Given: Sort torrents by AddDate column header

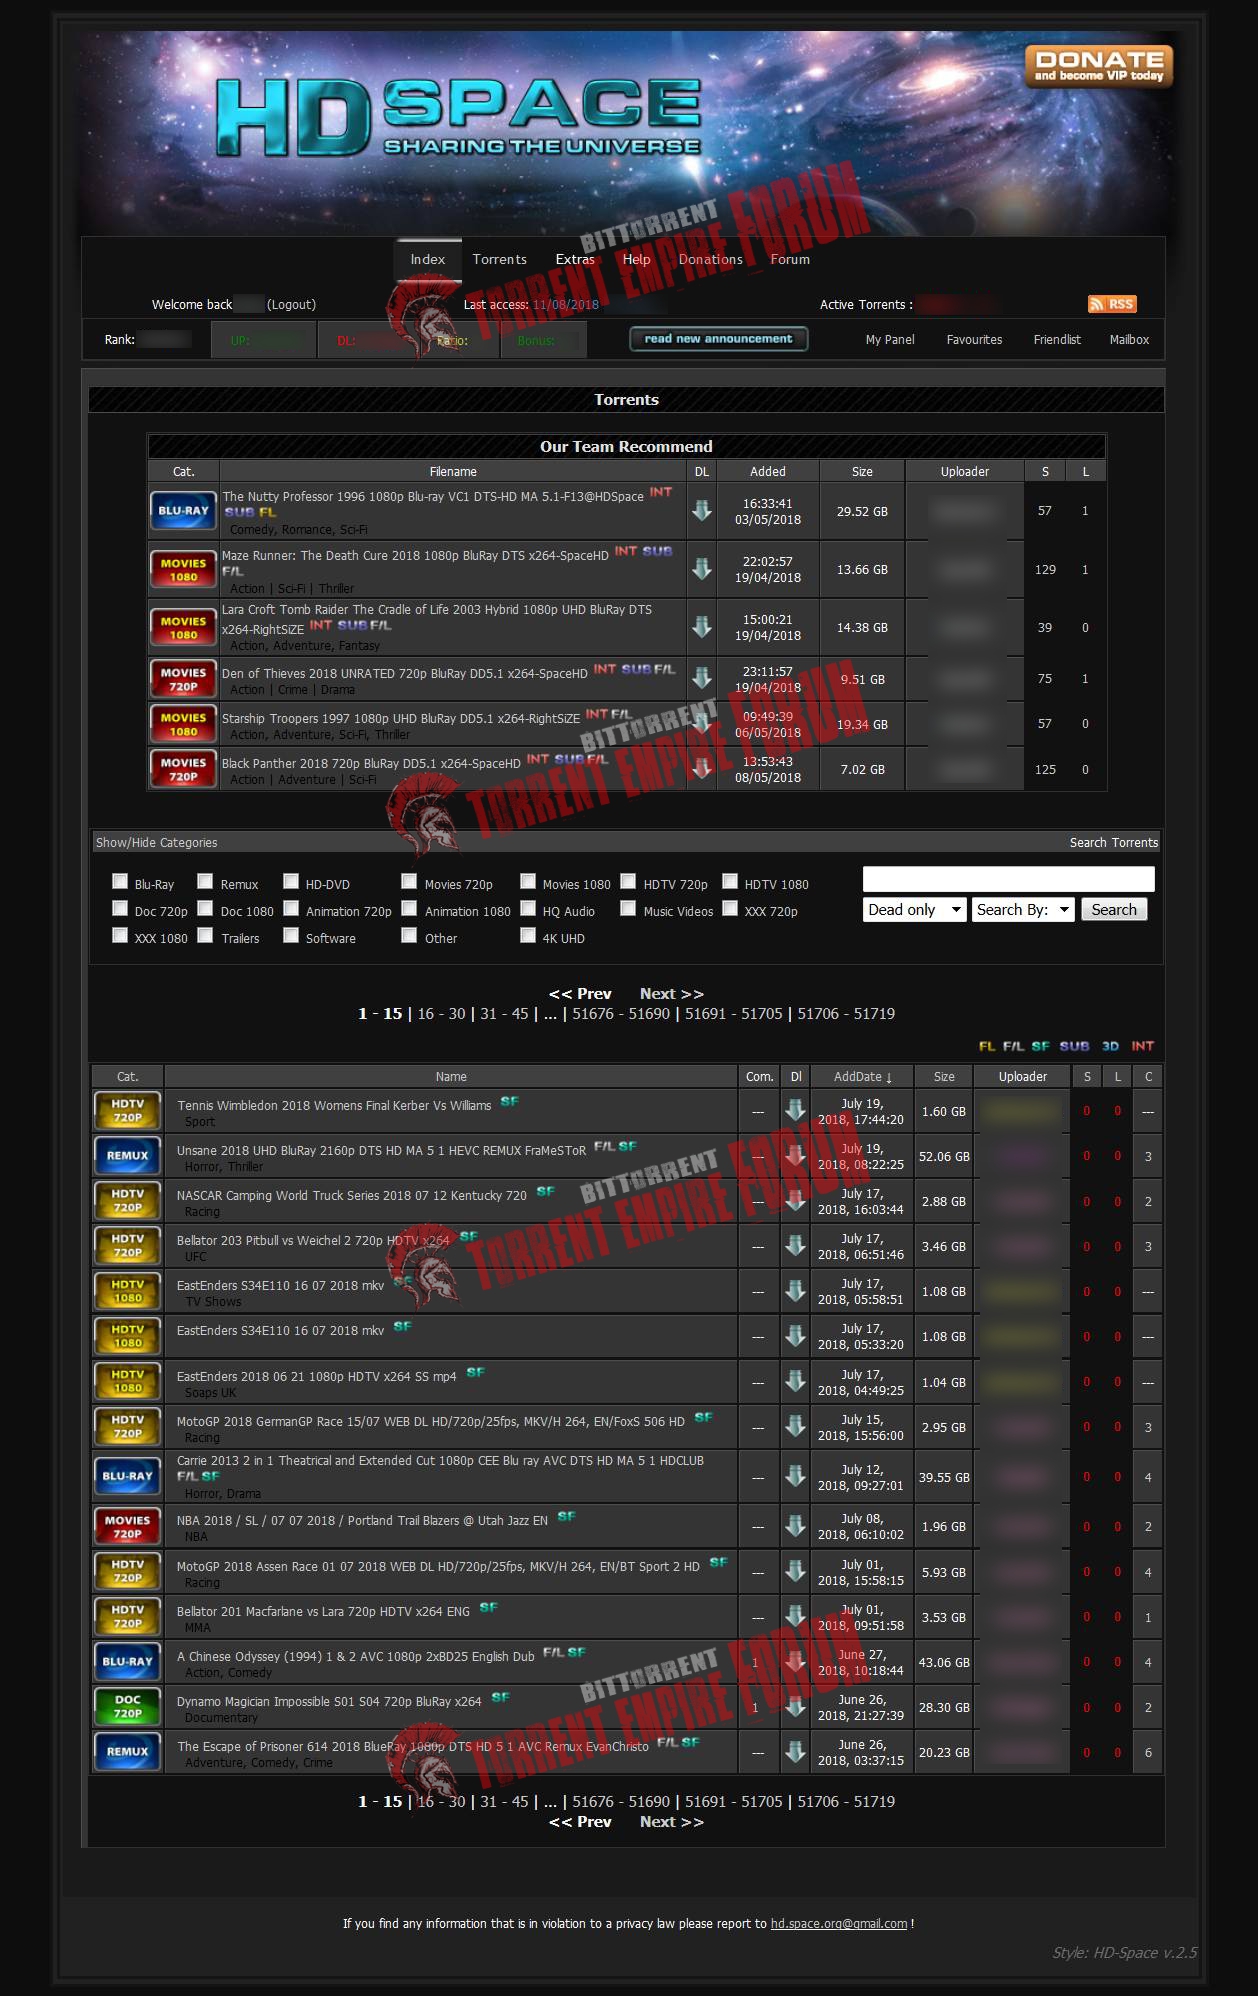Looking at the screenshot, I should pyautogui.click(x=863, y=1076).
